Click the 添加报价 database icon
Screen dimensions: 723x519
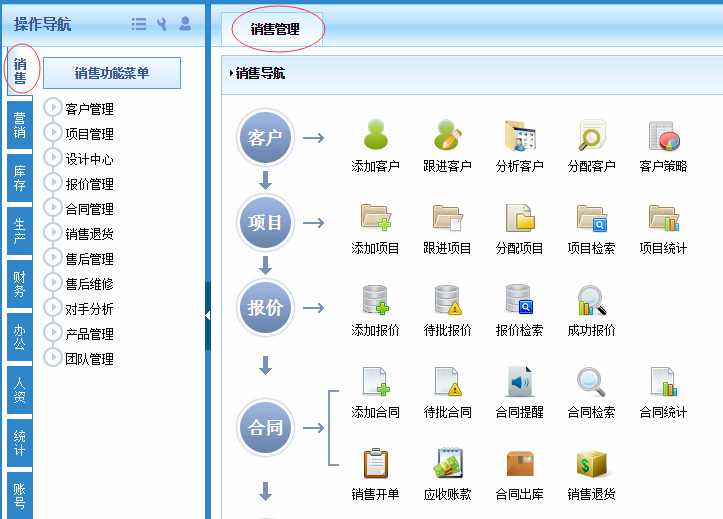coord(375,300)
